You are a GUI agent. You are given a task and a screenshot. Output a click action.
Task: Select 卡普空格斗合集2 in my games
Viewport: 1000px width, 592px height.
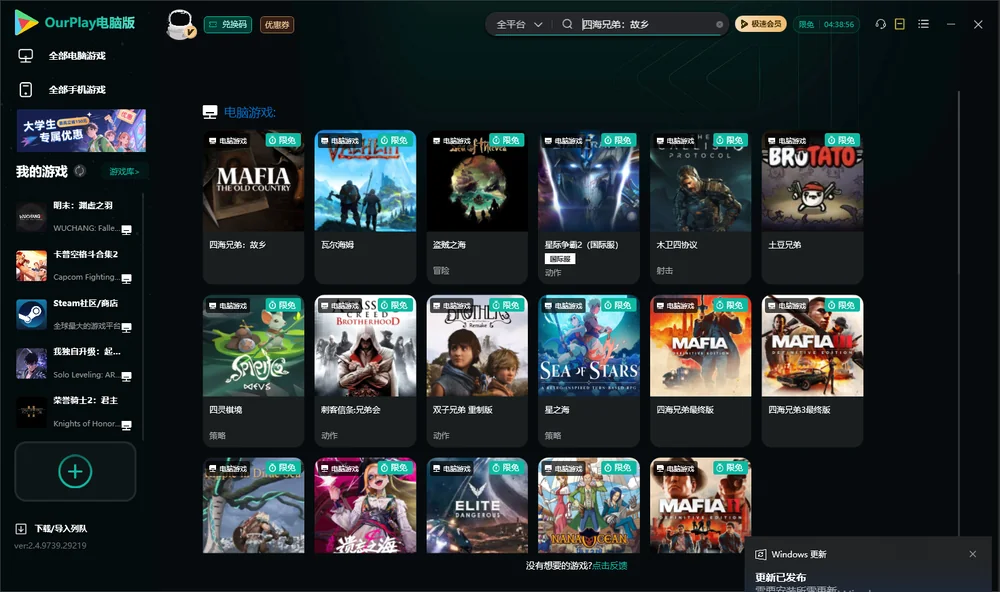click(75, 265)
